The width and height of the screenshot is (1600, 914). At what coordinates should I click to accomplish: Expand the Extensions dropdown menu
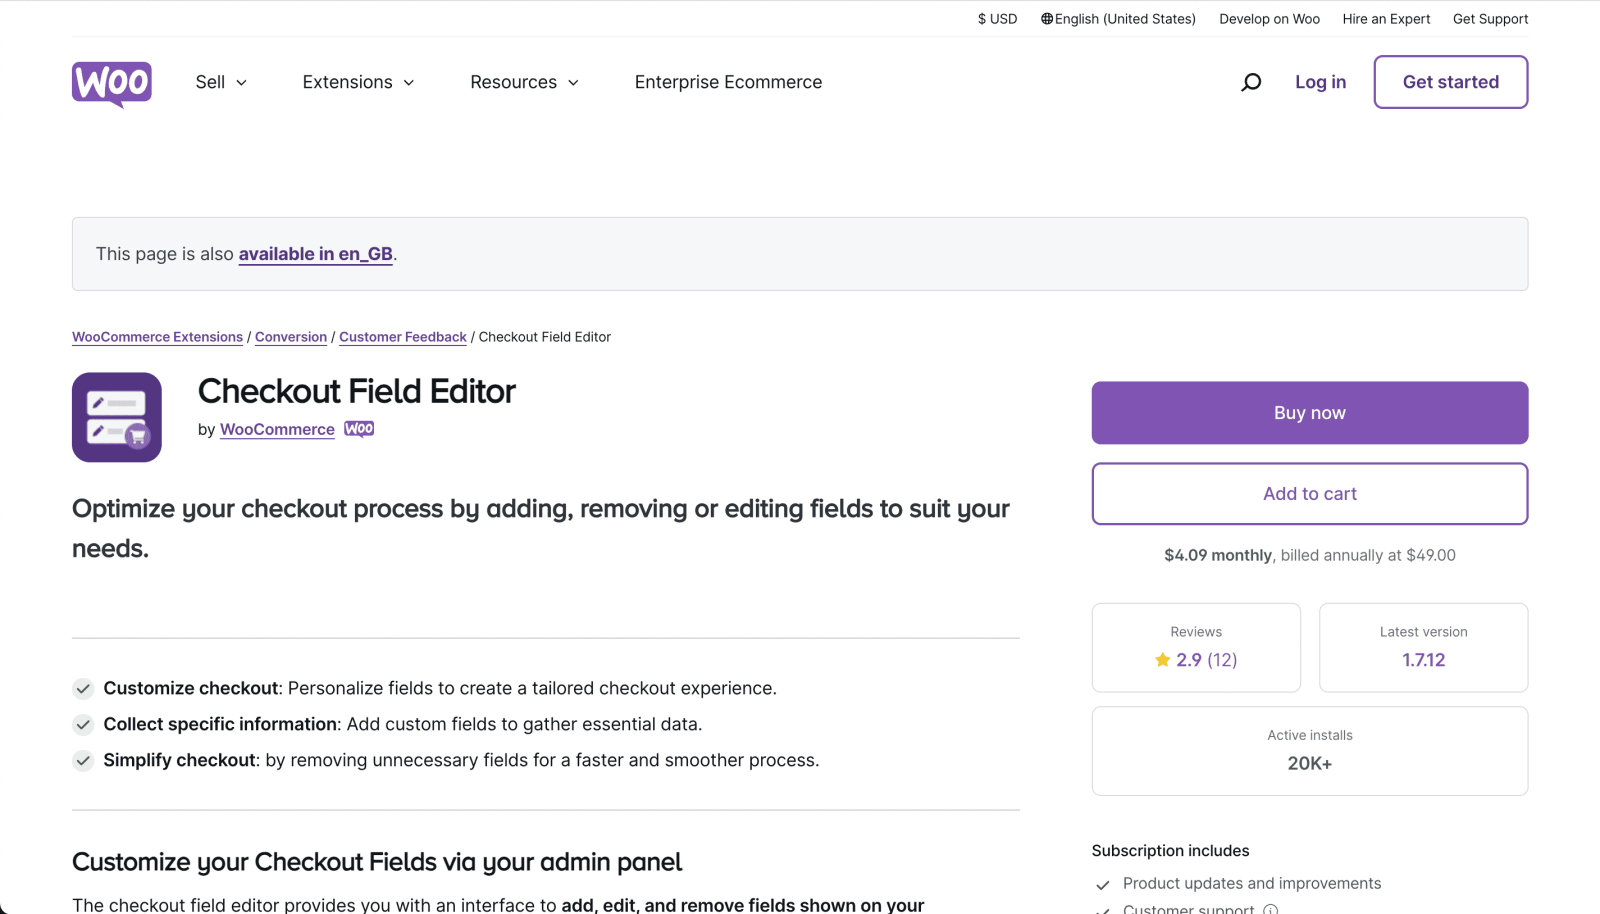coord(358,82)
